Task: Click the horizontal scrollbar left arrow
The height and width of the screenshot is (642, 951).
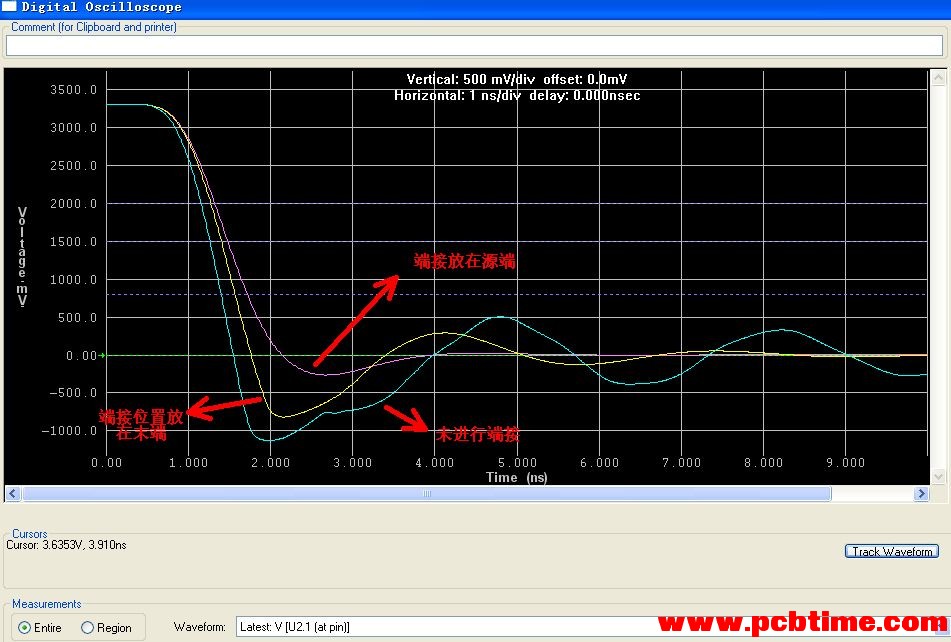Action: point(13,493)
